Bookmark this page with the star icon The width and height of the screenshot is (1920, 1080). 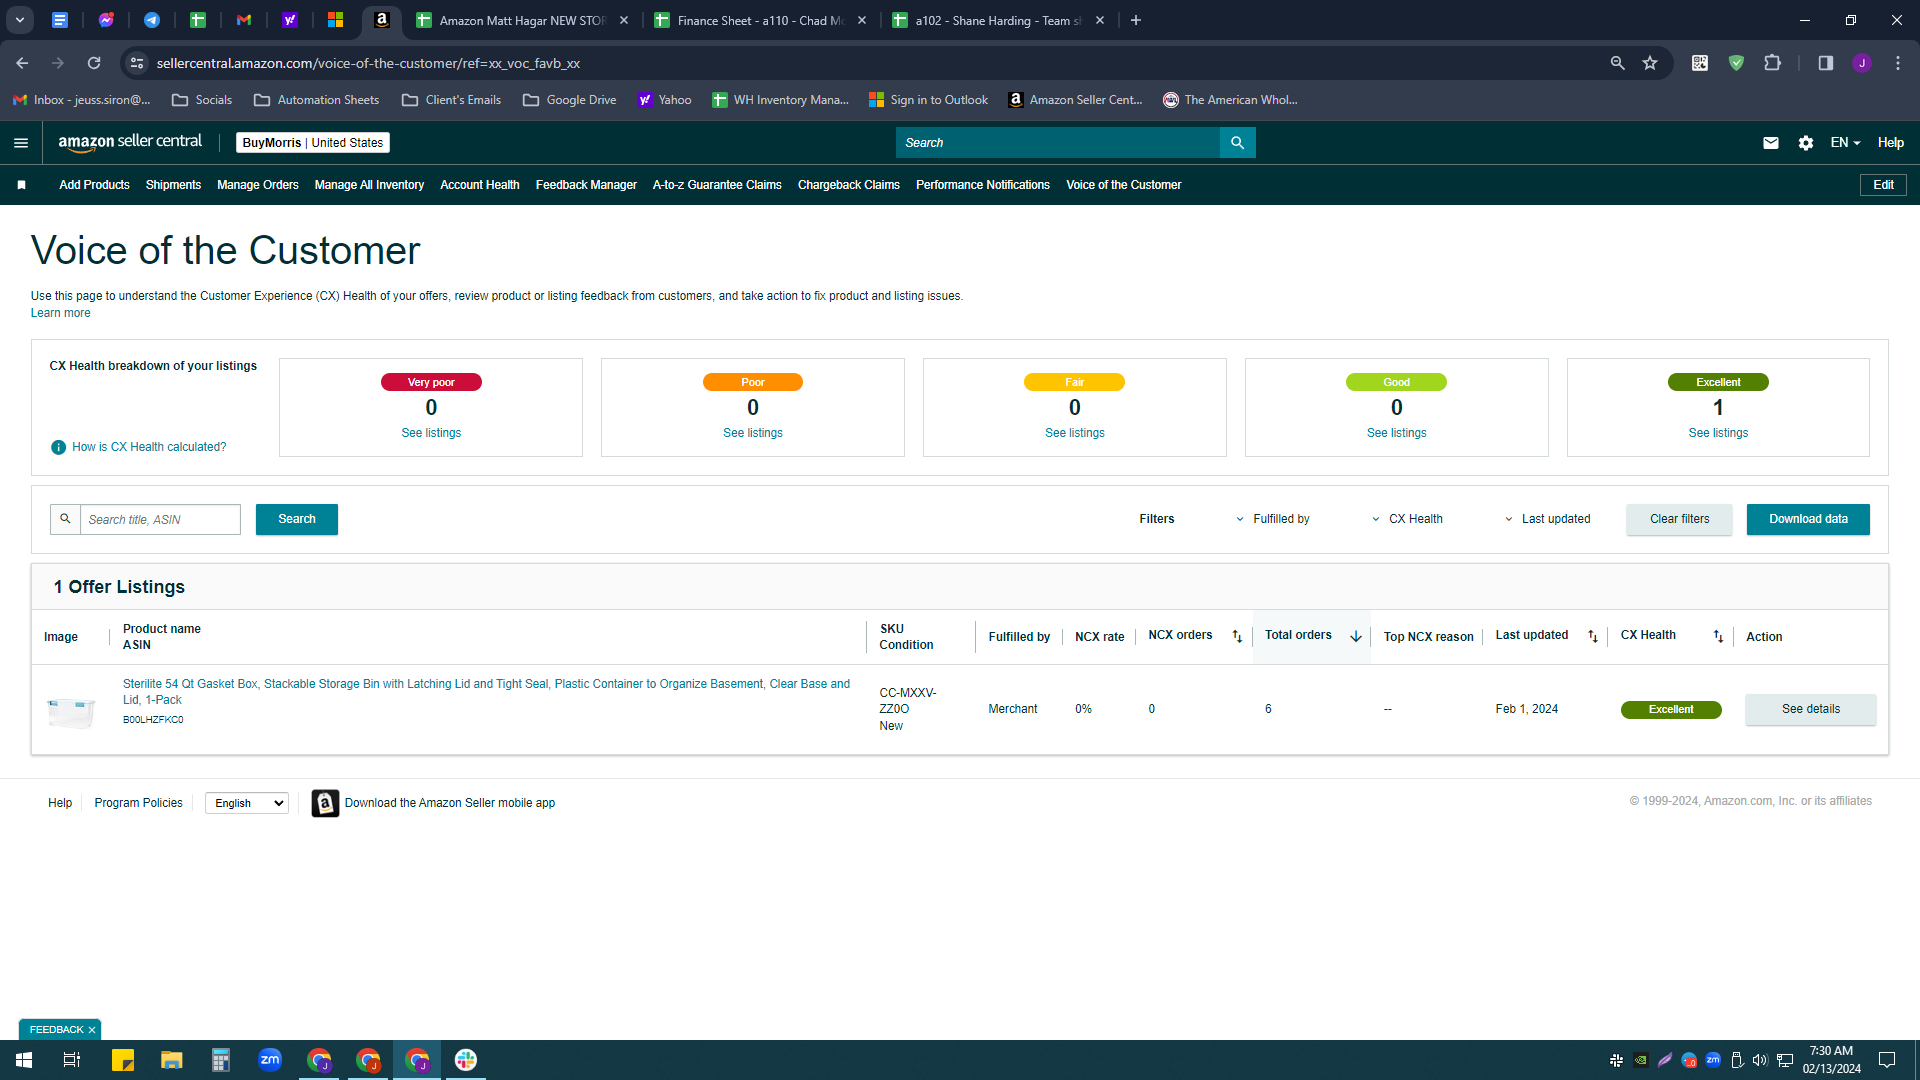1650,63
